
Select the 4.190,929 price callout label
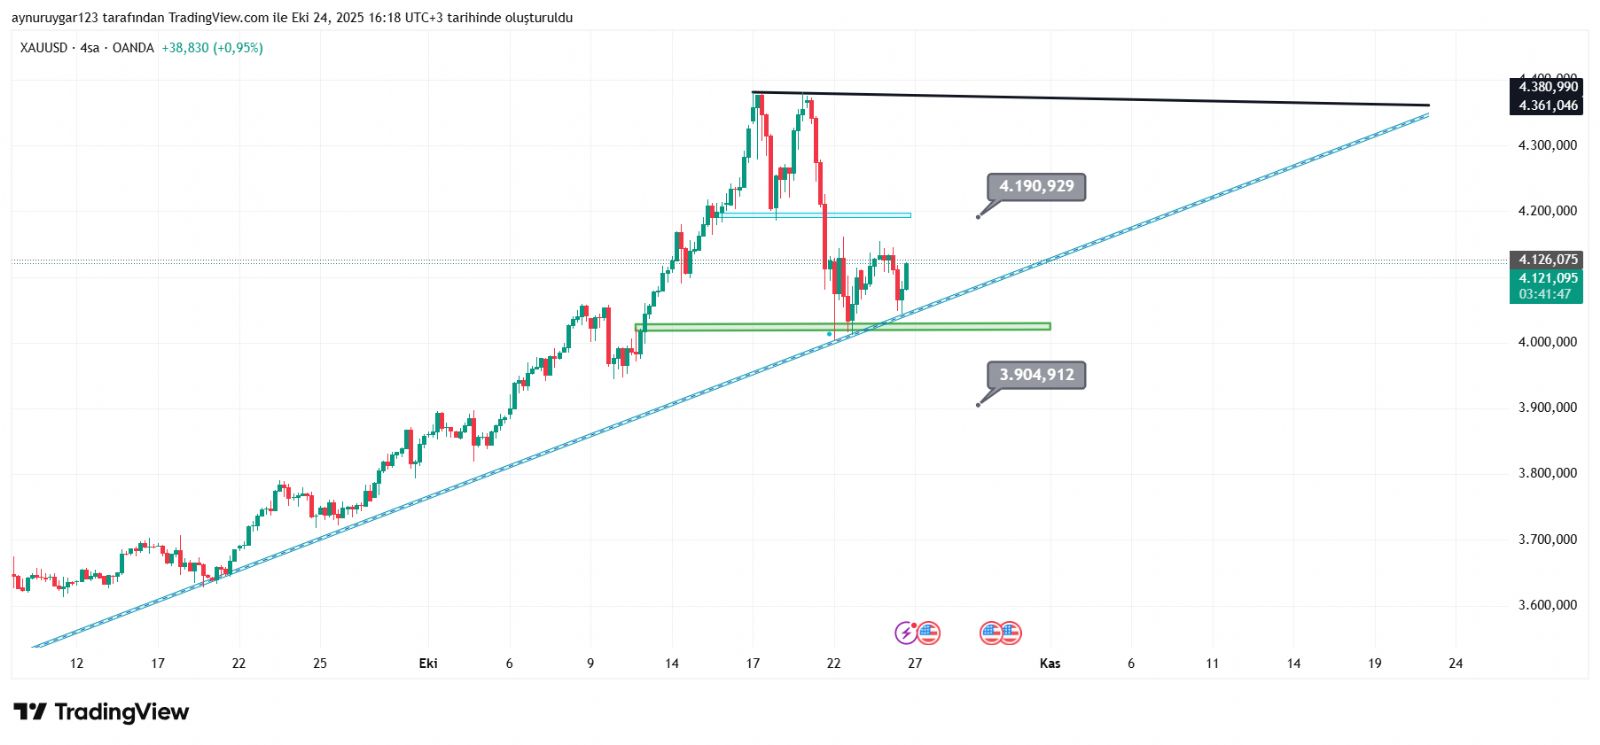coord(1036,186)
